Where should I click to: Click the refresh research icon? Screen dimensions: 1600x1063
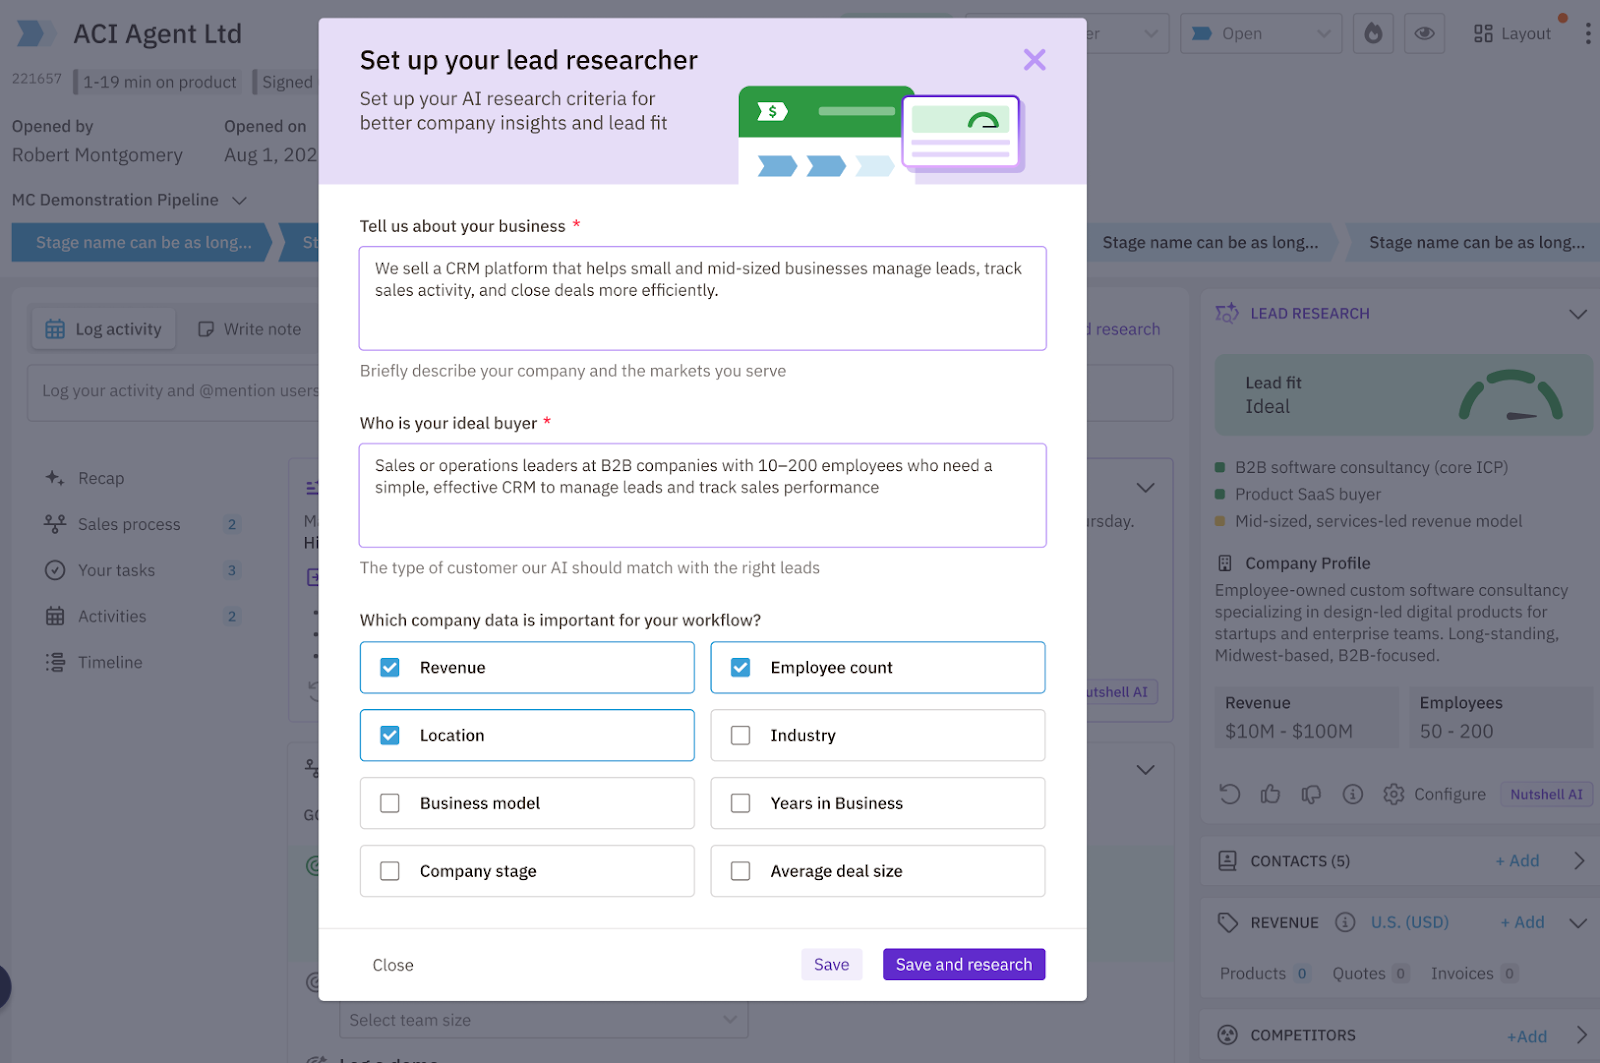pos(1229,794)
